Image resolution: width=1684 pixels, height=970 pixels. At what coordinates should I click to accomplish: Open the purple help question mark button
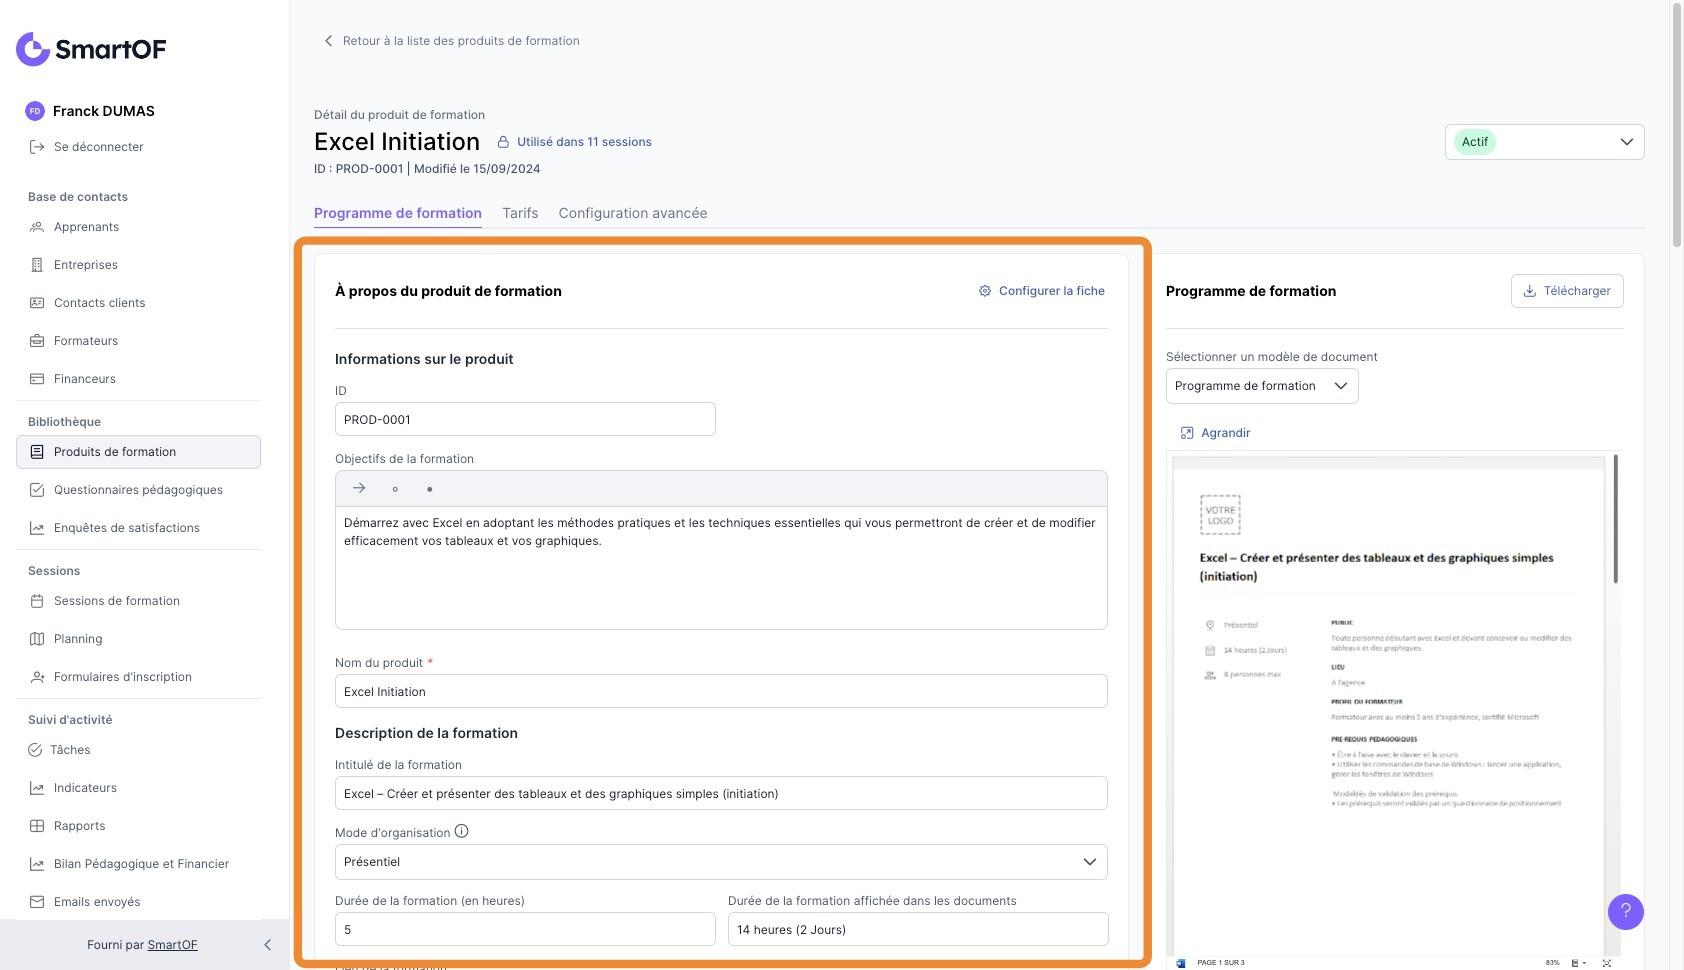[1625, 911]
